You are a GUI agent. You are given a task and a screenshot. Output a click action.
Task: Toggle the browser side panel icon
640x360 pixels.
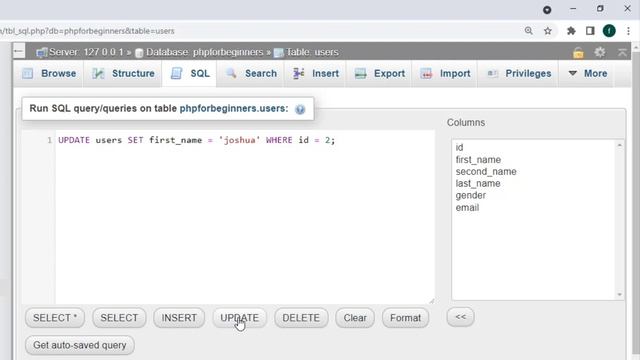[x=590, y=31]
